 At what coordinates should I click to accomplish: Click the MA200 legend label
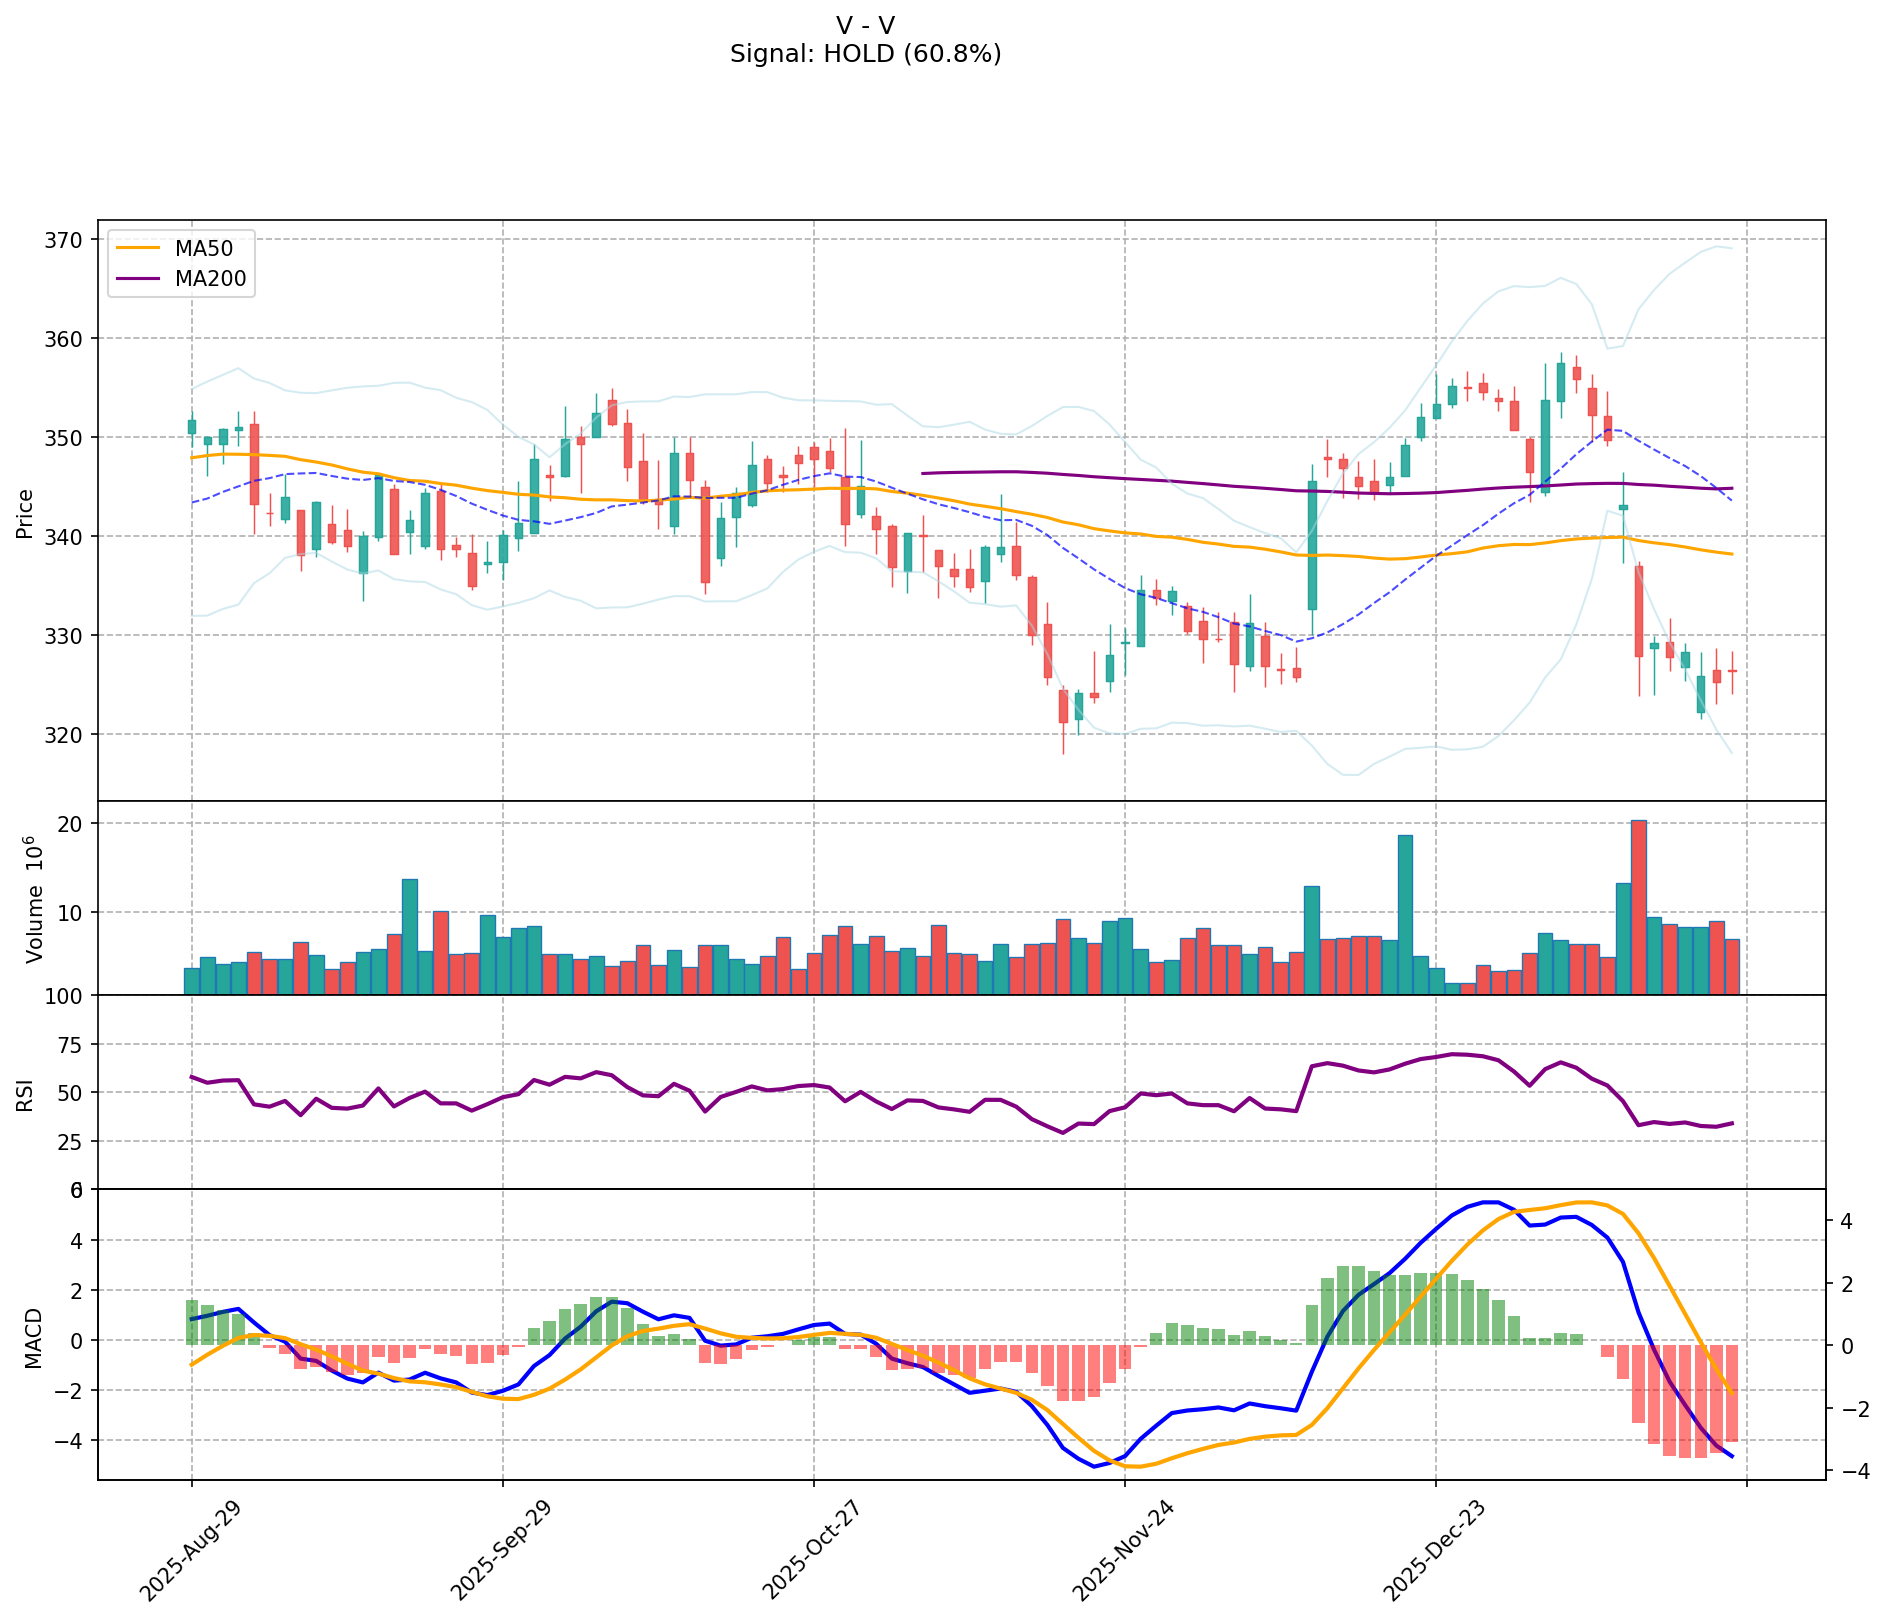pyautogui.click(x=210, y=279)
